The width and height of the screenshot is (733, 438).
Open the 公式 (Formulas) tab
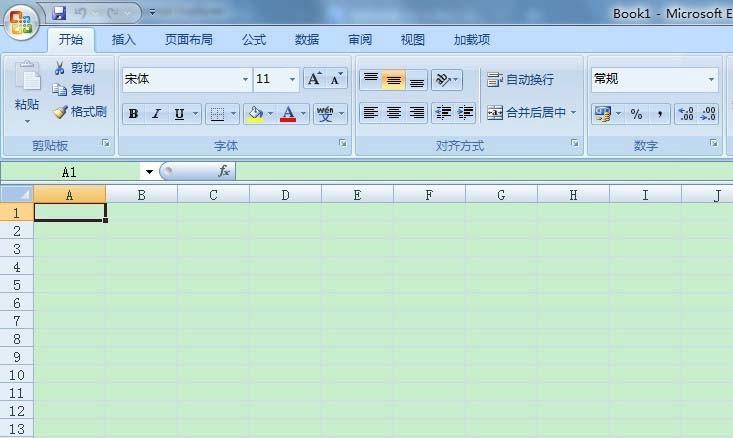[254, 40]
